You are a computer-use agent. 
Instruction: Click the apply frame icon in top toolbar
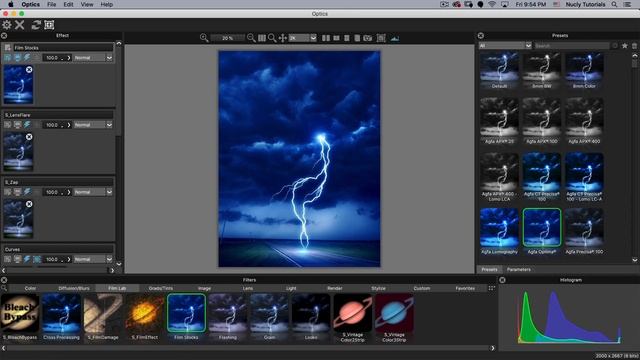[49, 25]
